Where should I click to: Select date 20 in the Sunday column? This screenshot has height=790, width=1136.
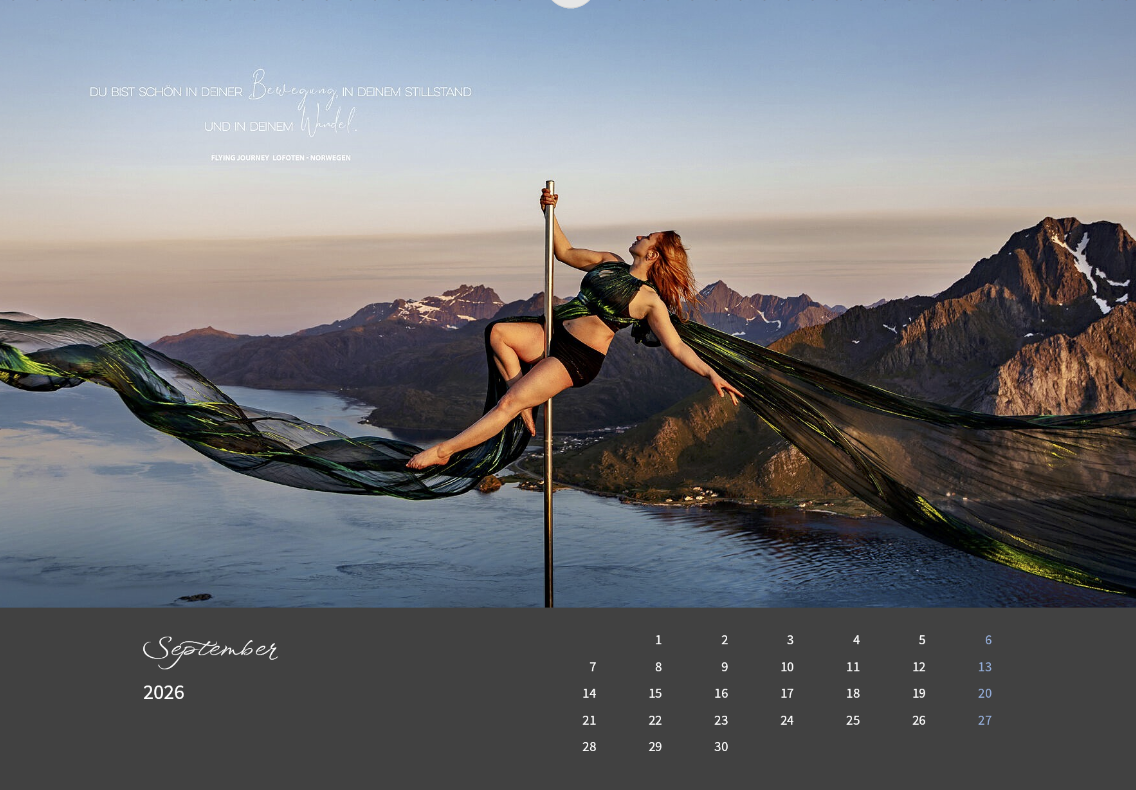(985, 693)
